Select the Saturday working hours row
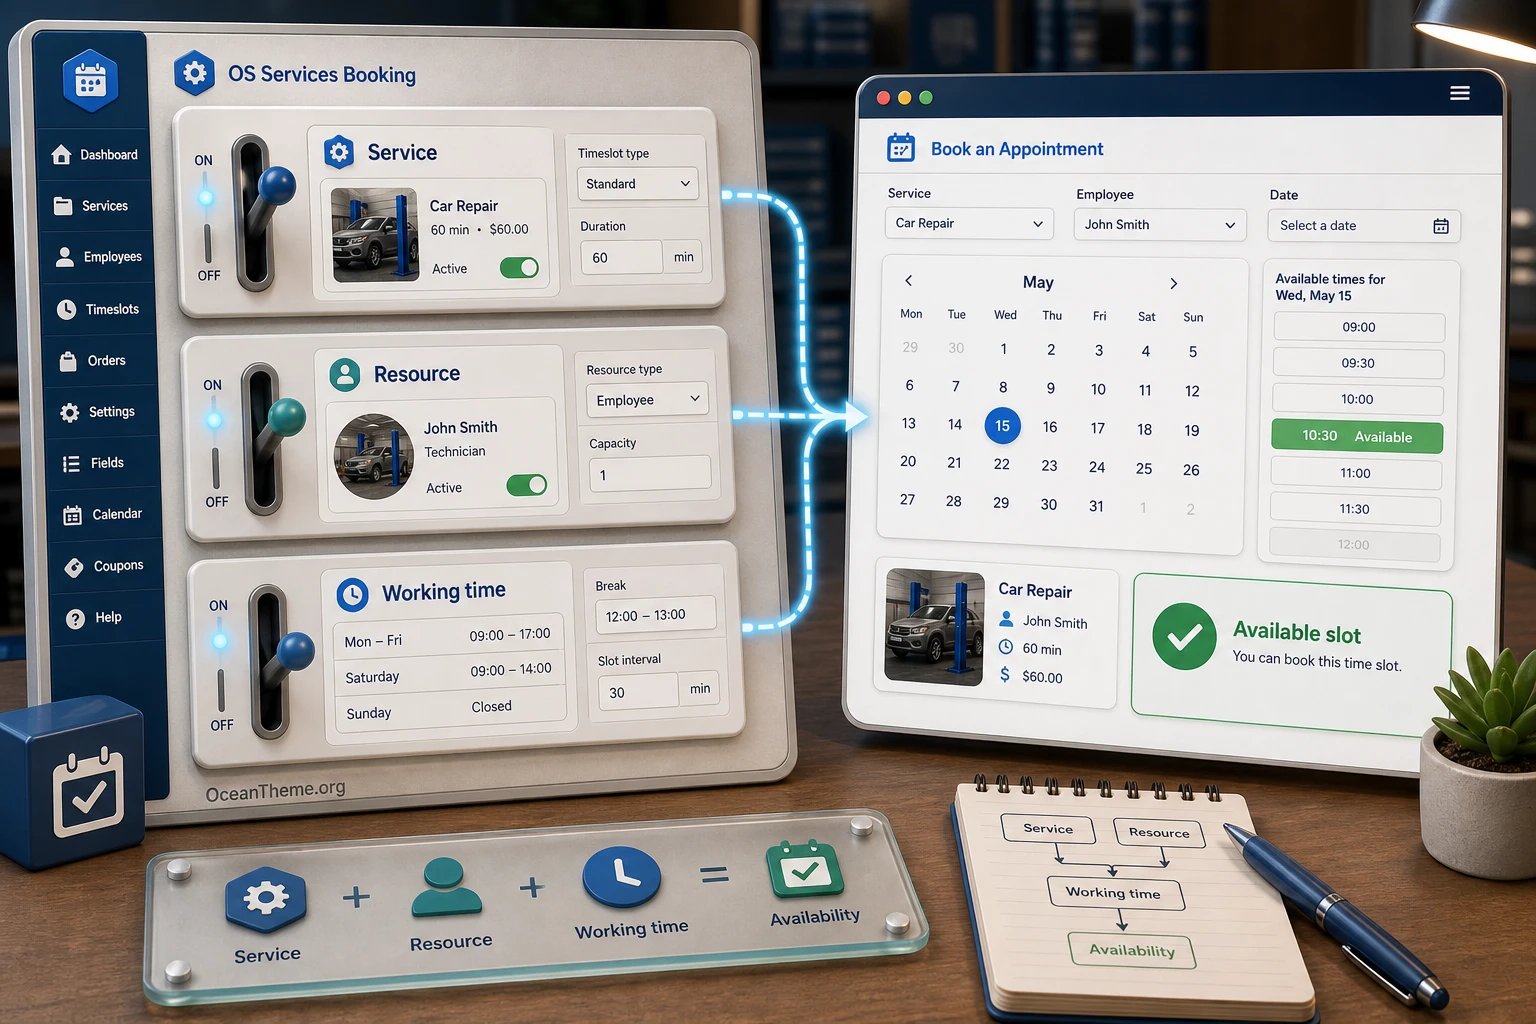The image size is (1536, 1024). pos(449,673)
